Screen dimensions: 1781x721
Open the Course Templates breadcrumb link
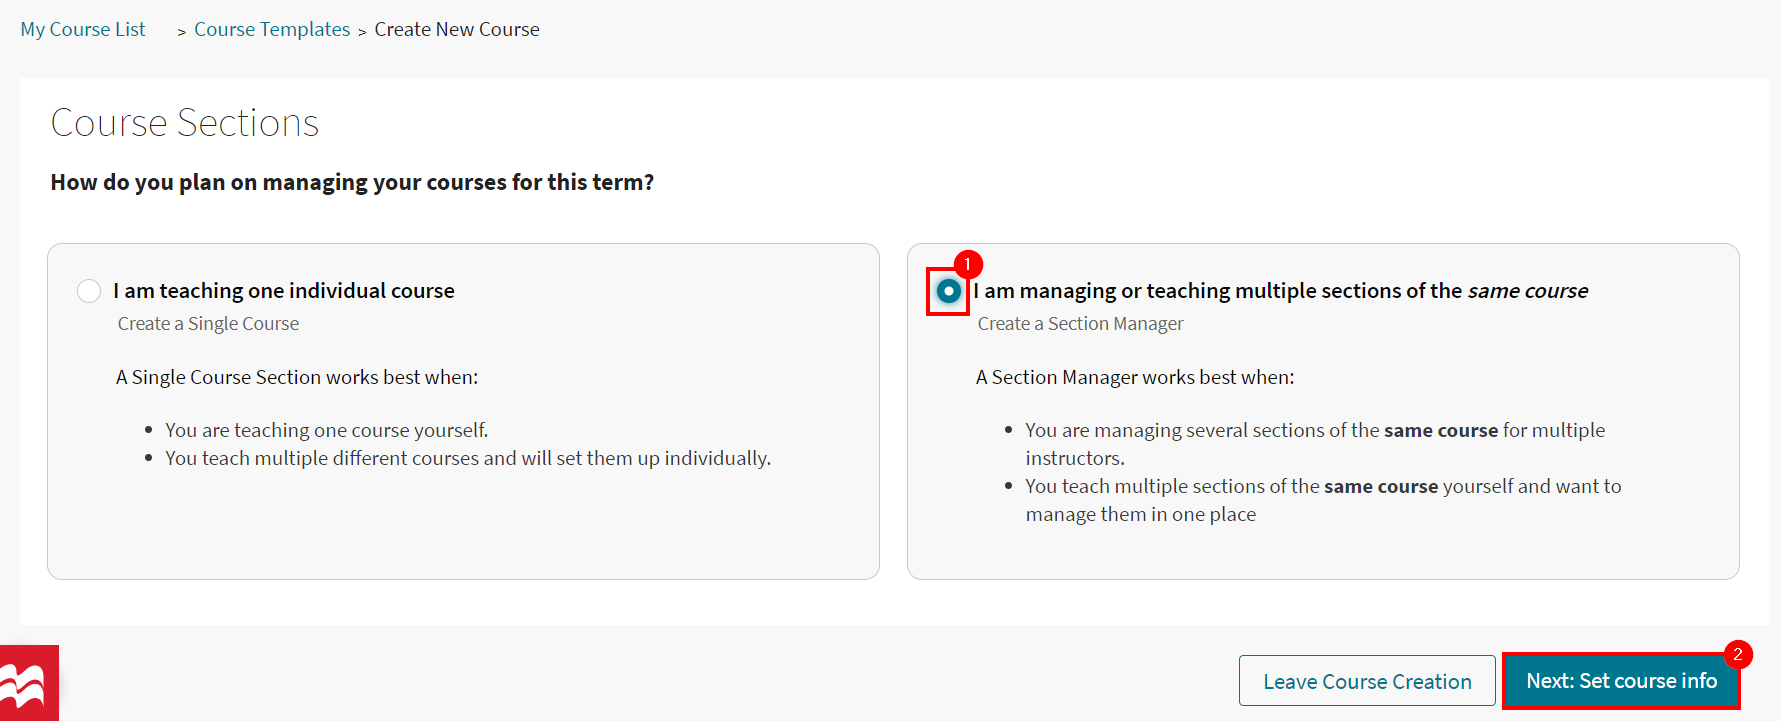272,29
